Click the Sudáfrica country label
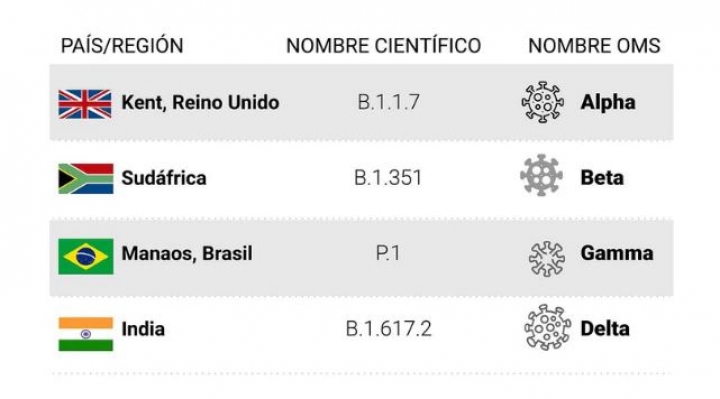This screenshot has height=399, width=720. 164,178
